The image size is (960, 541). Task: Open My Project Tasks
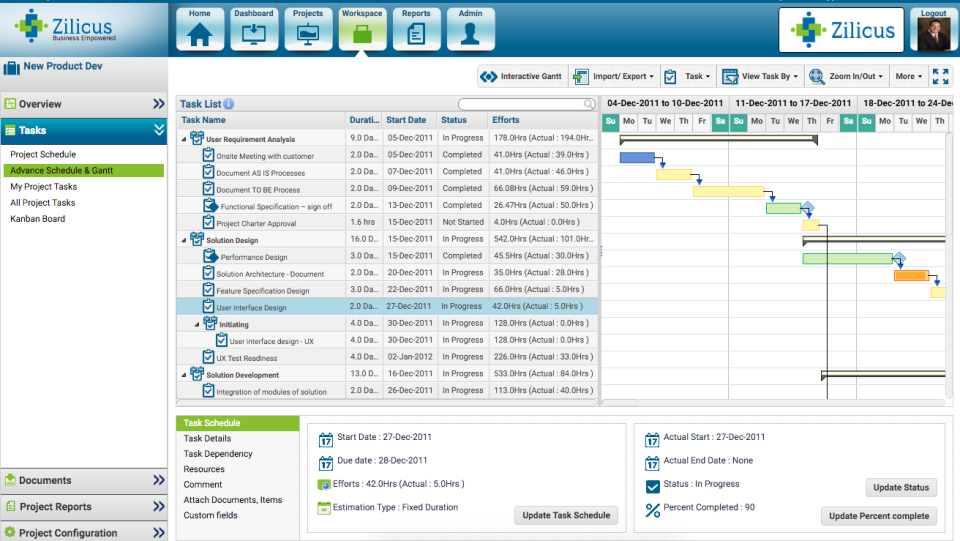(43, 187)
